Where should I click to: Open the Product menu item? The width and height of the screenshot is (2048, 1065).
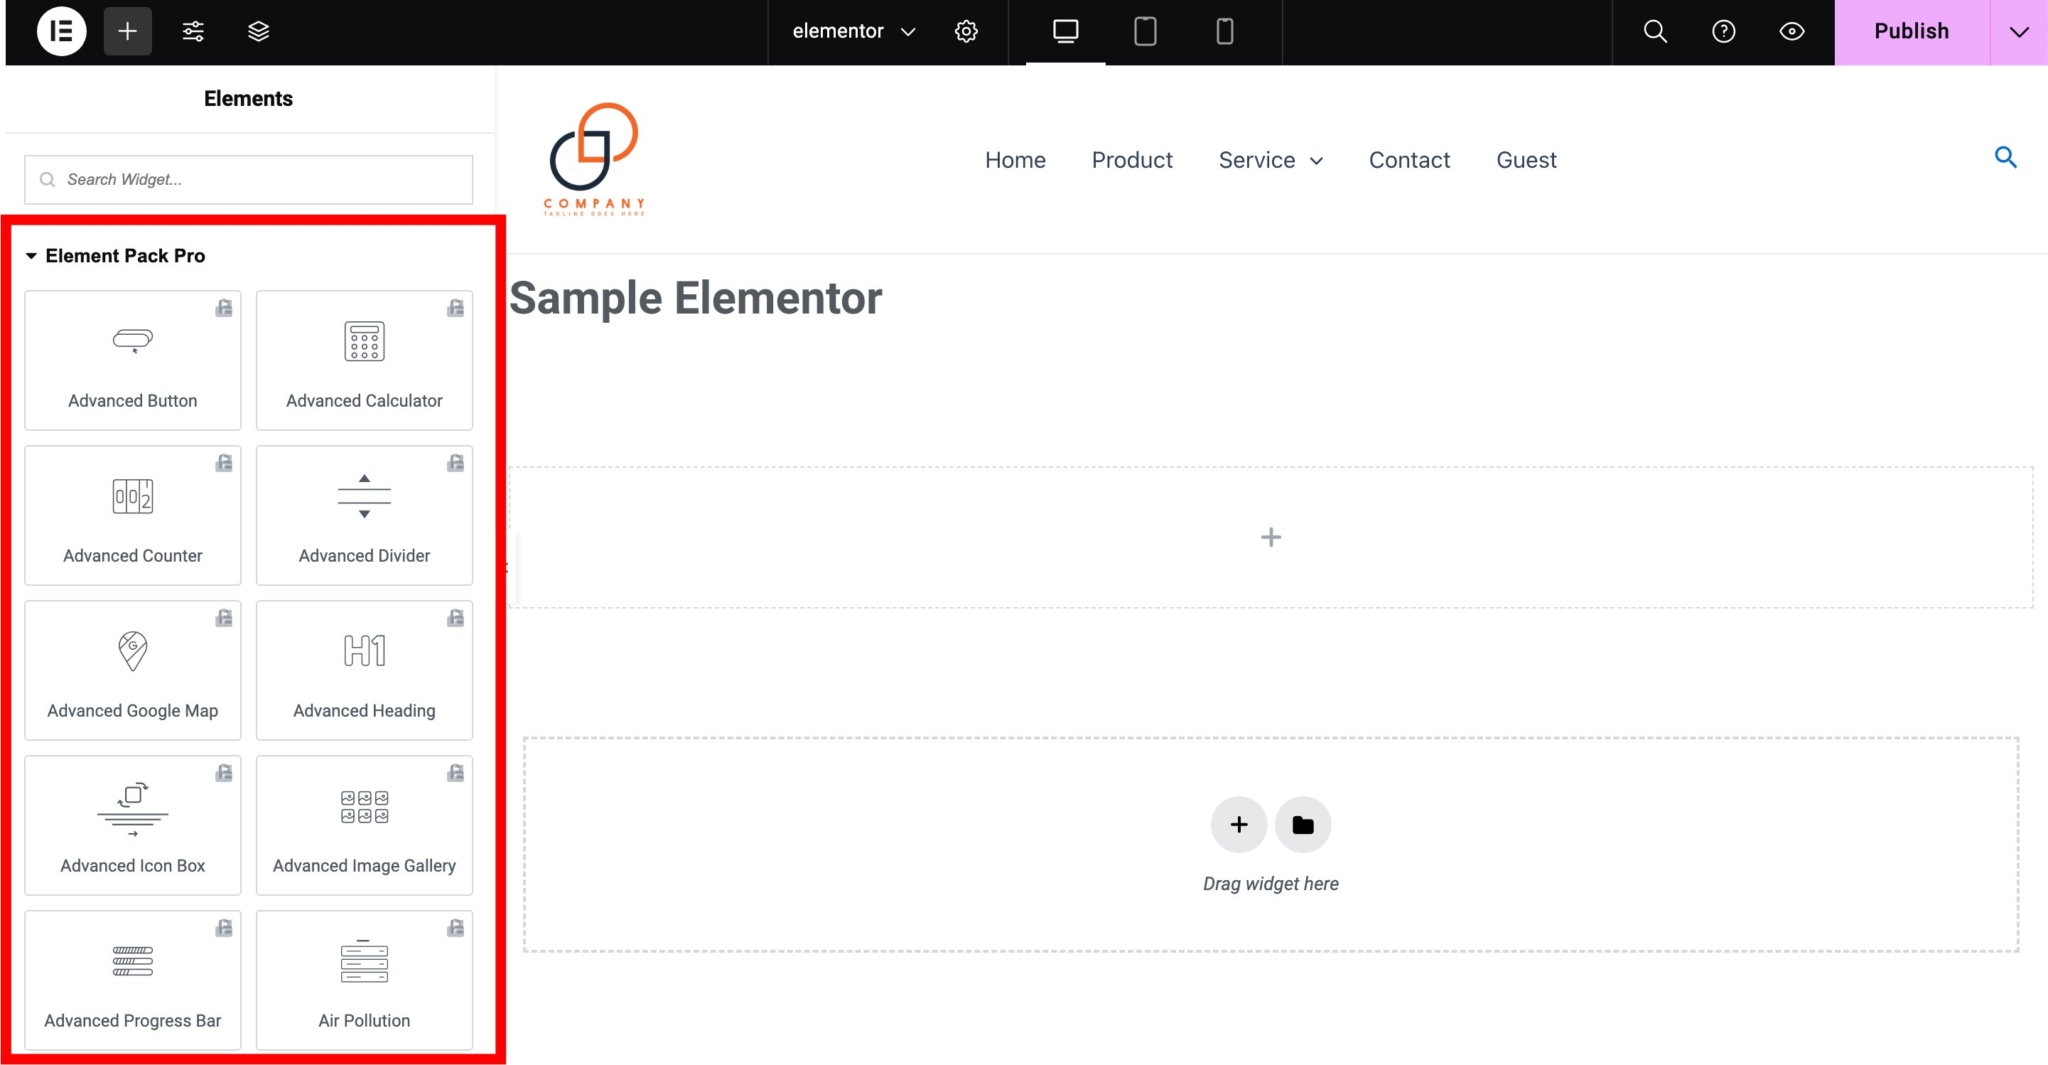(1132, 160)
